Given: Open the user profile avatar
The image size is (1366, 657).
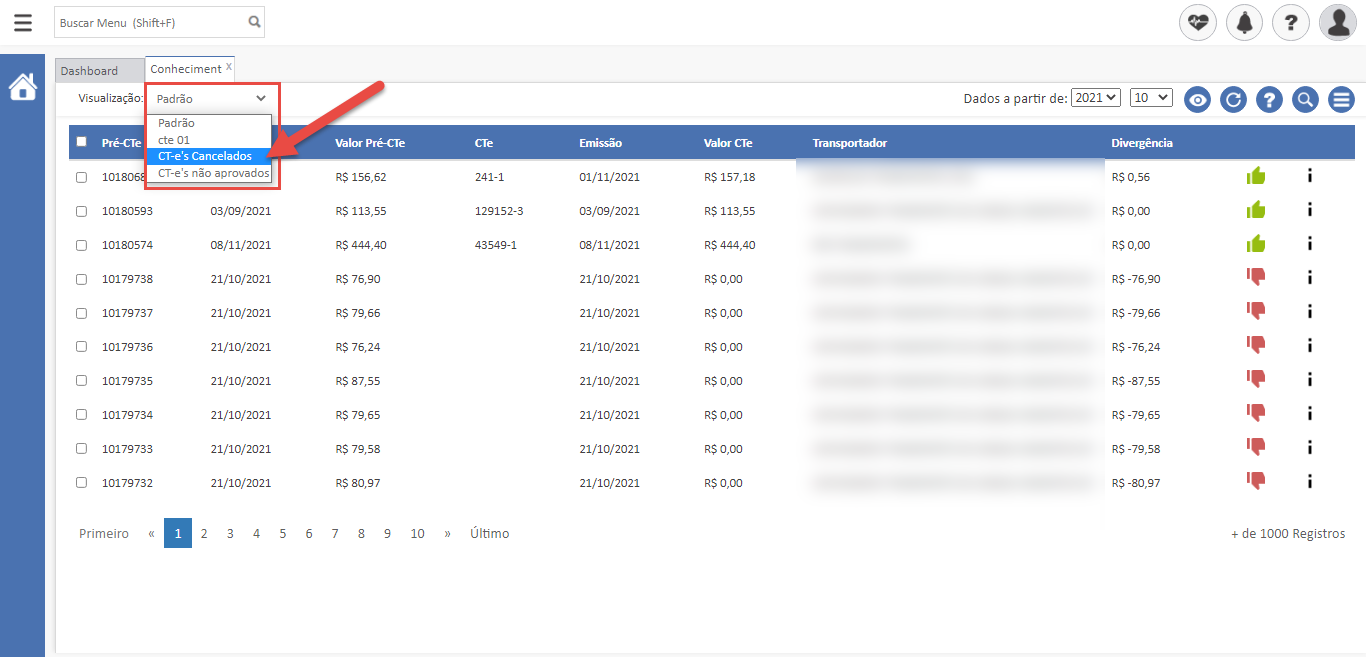Looking at the screenshot, I should coord(1337,22).
